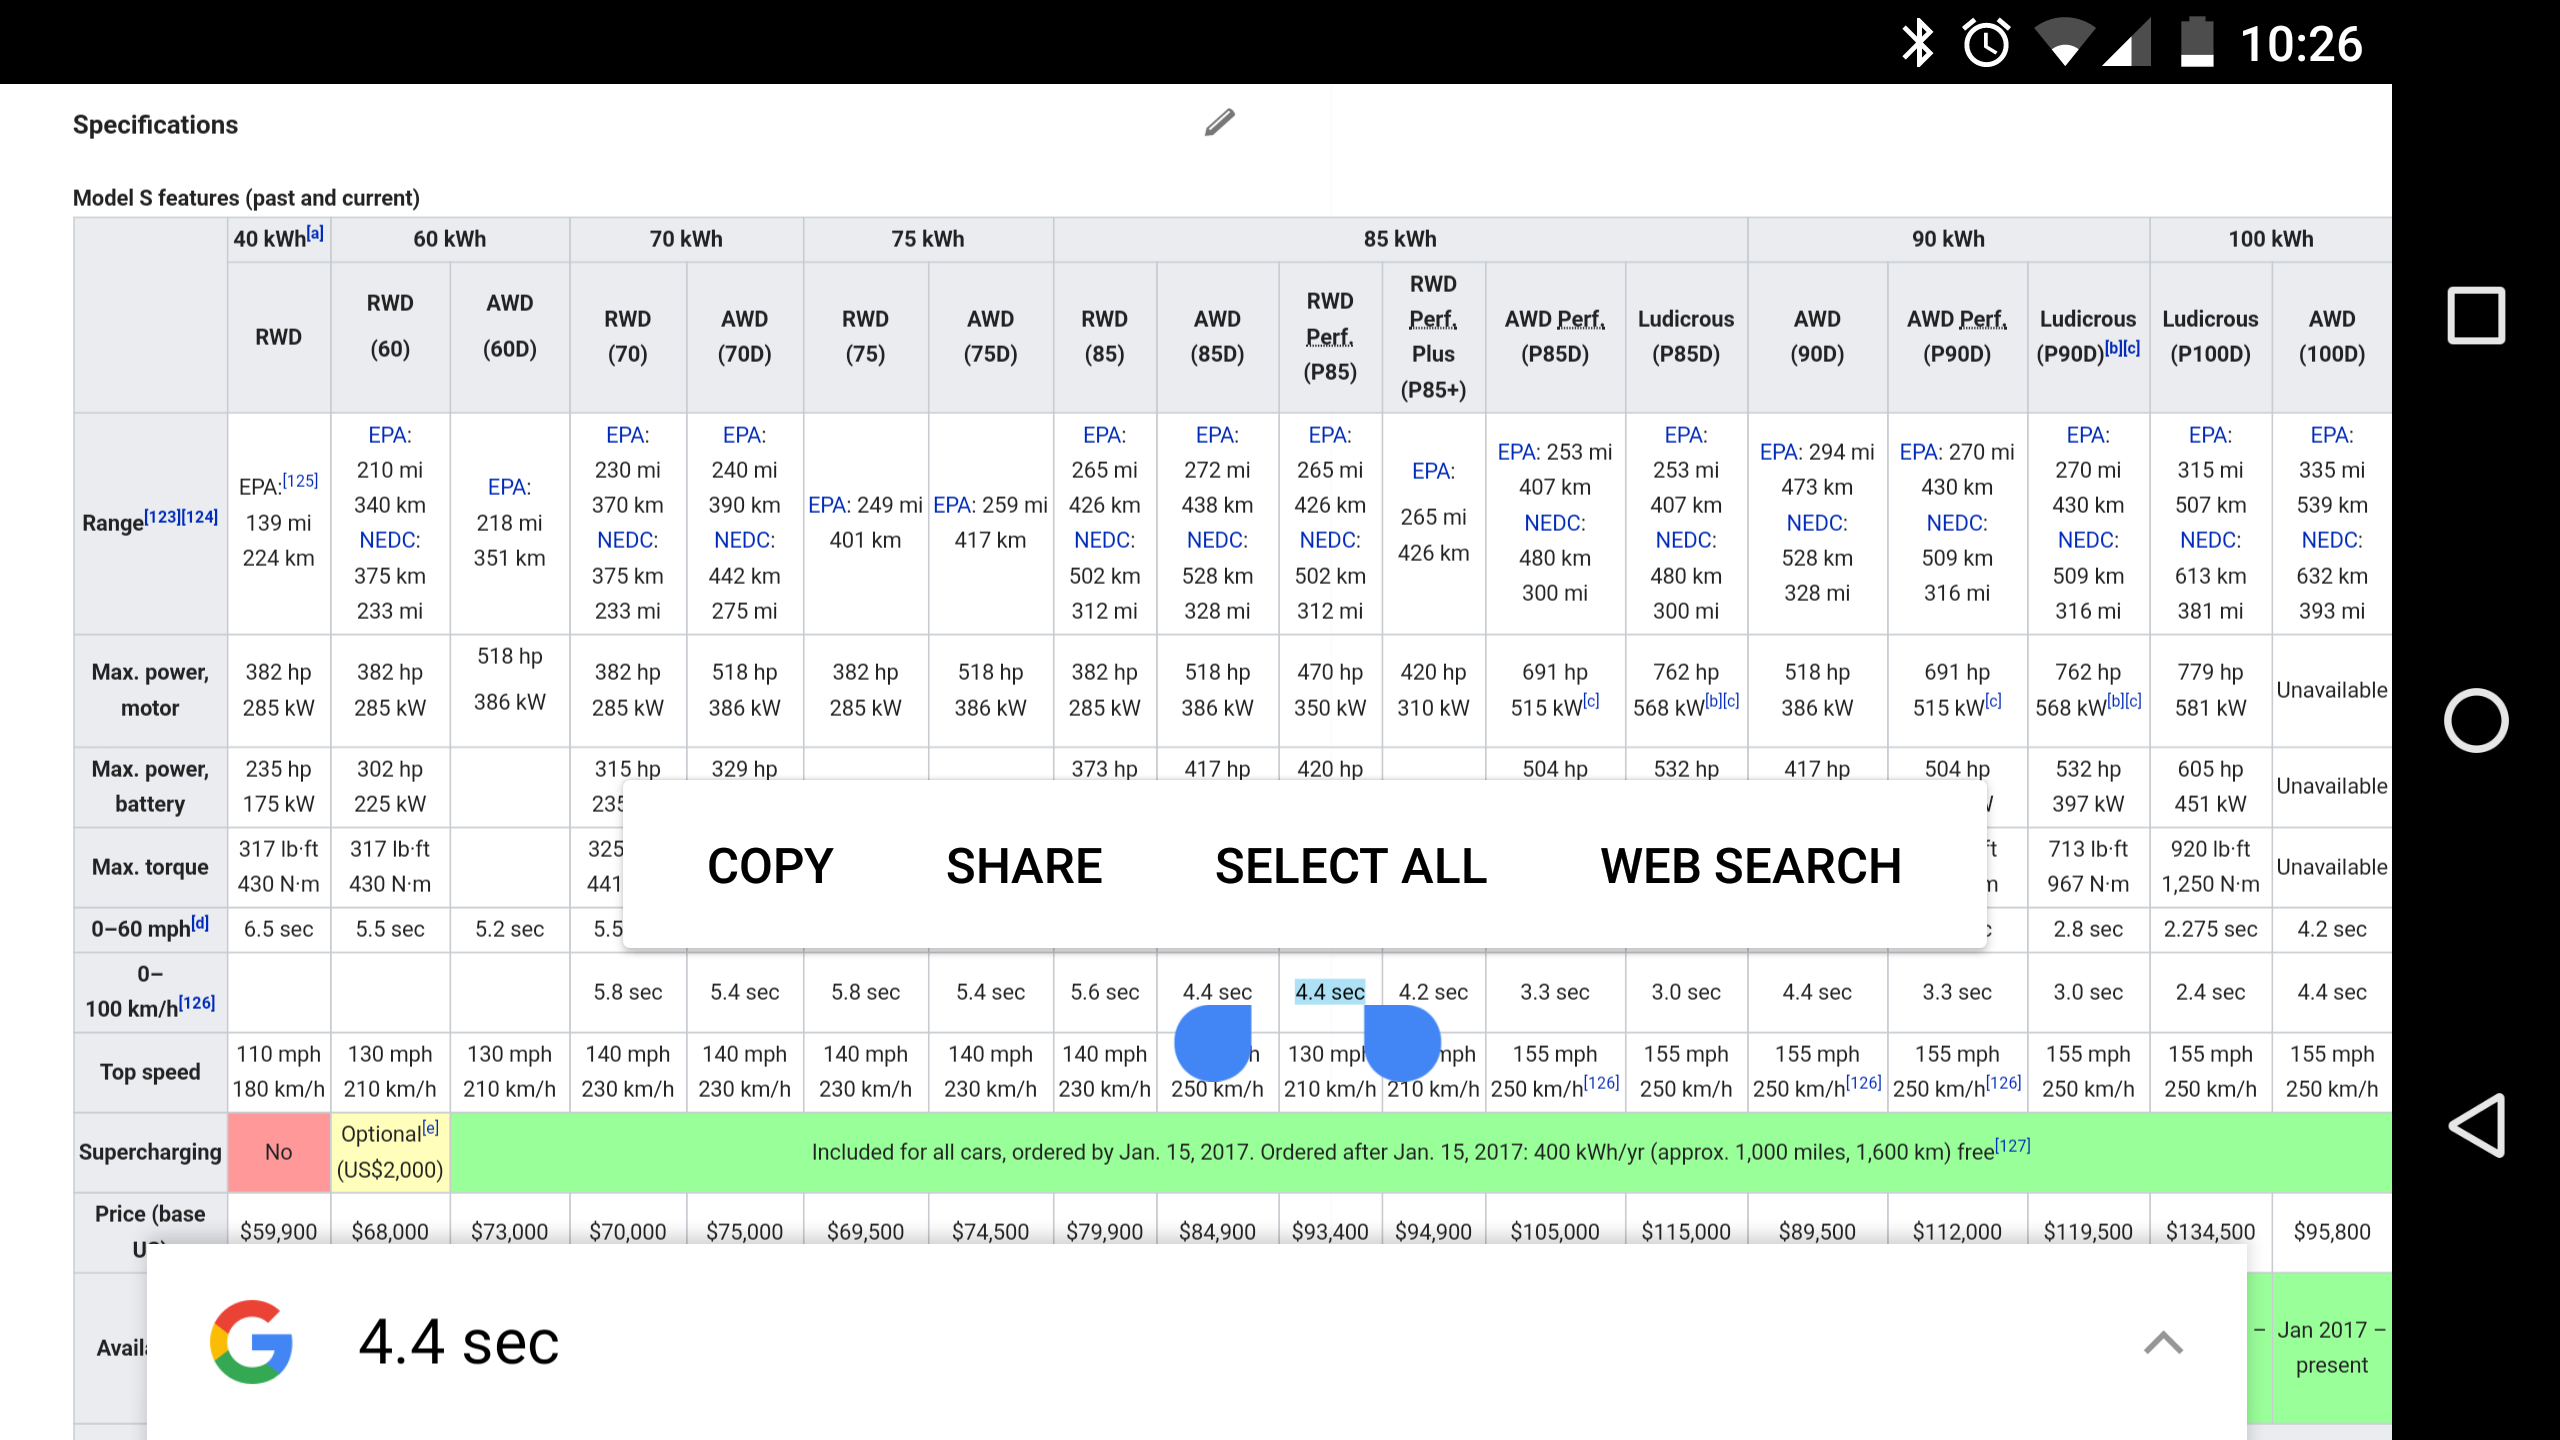Choose SELECT ALL from the selection menu
The width and height of the screenshot is (2560, 1440).
coord(1351,866)
